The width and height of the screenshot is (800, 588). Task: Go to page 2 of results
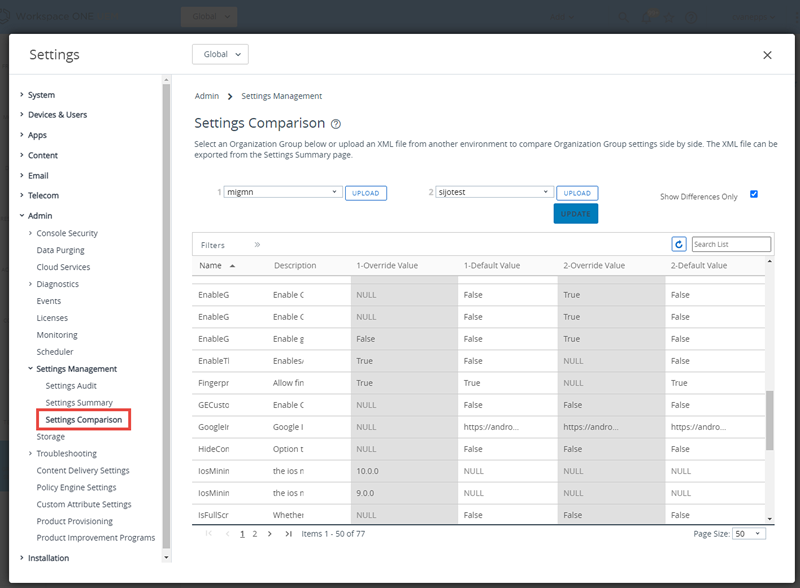pos(255,534)
